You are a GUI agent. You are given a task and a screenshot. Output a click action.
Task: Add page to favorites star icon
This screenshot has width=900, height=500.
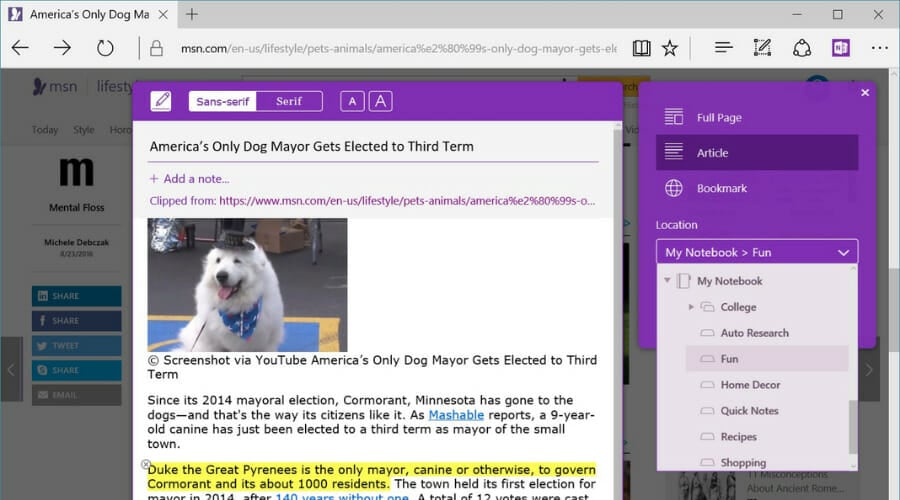(670, 48)
